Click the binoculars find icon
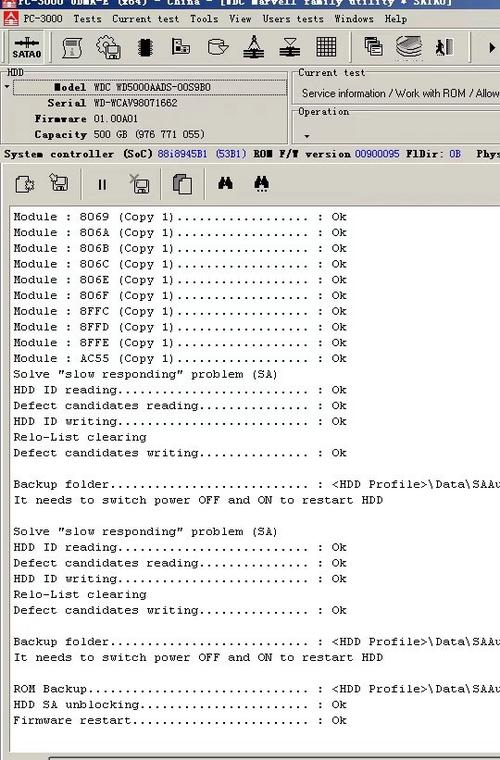Viewport: 500px width, 760px height. 225,183
